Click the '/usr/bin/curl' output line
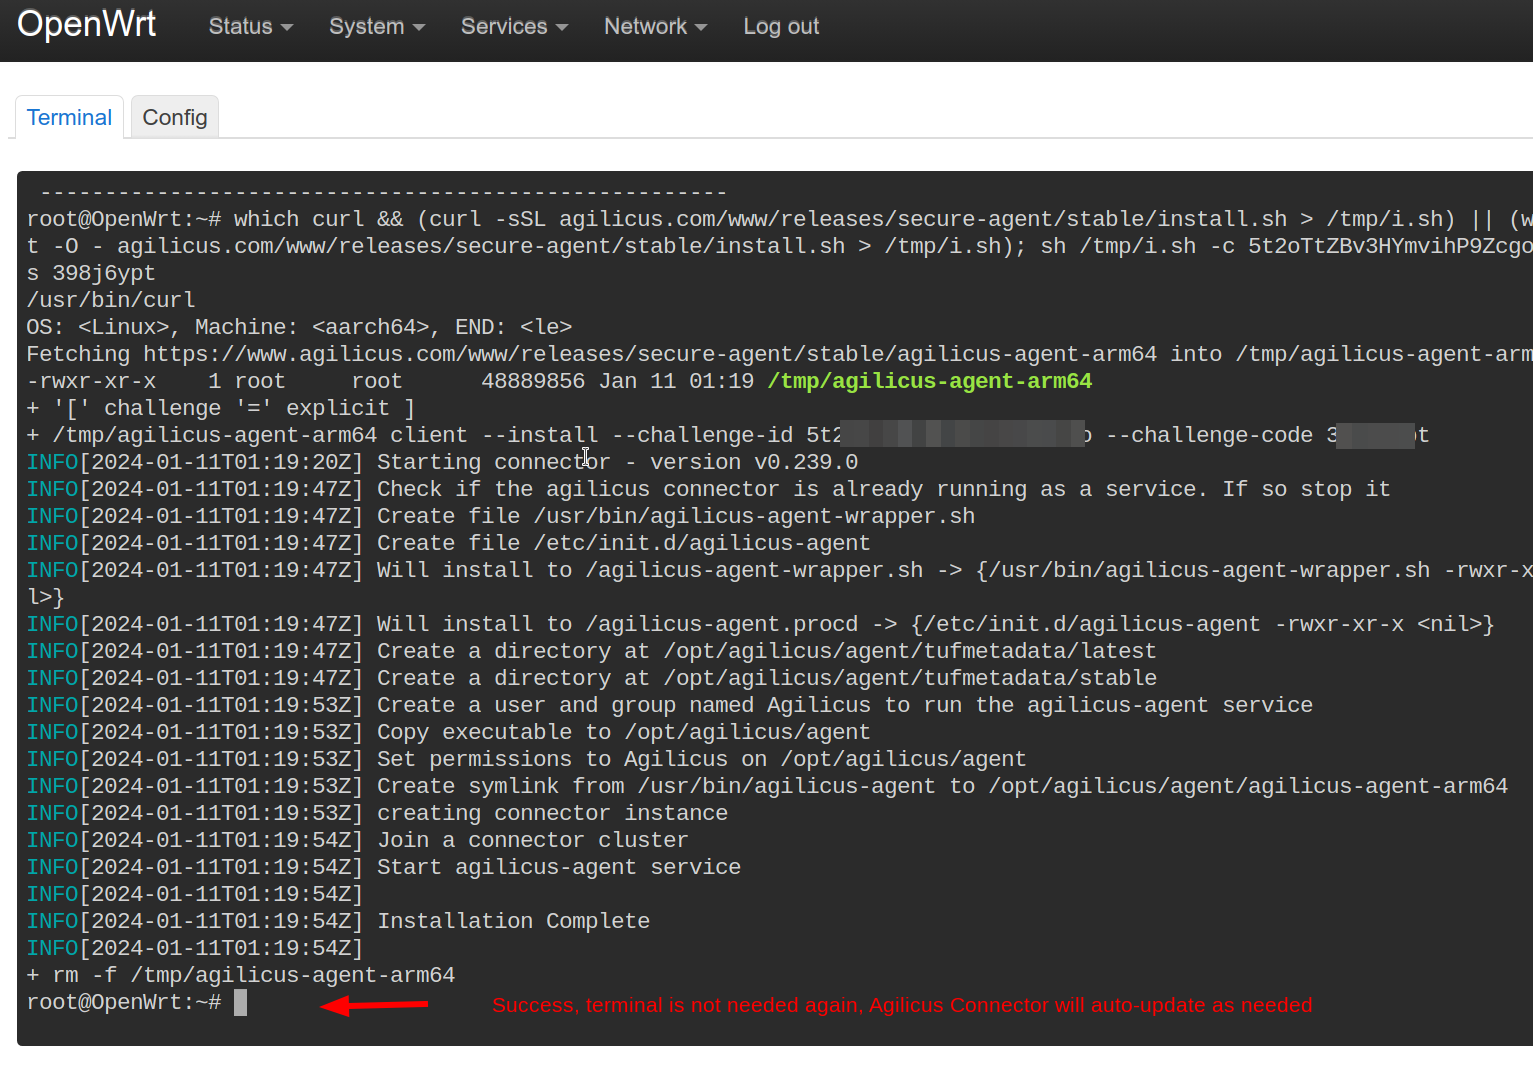This screenshot has height=1070, width=1533. pos(111,300)
